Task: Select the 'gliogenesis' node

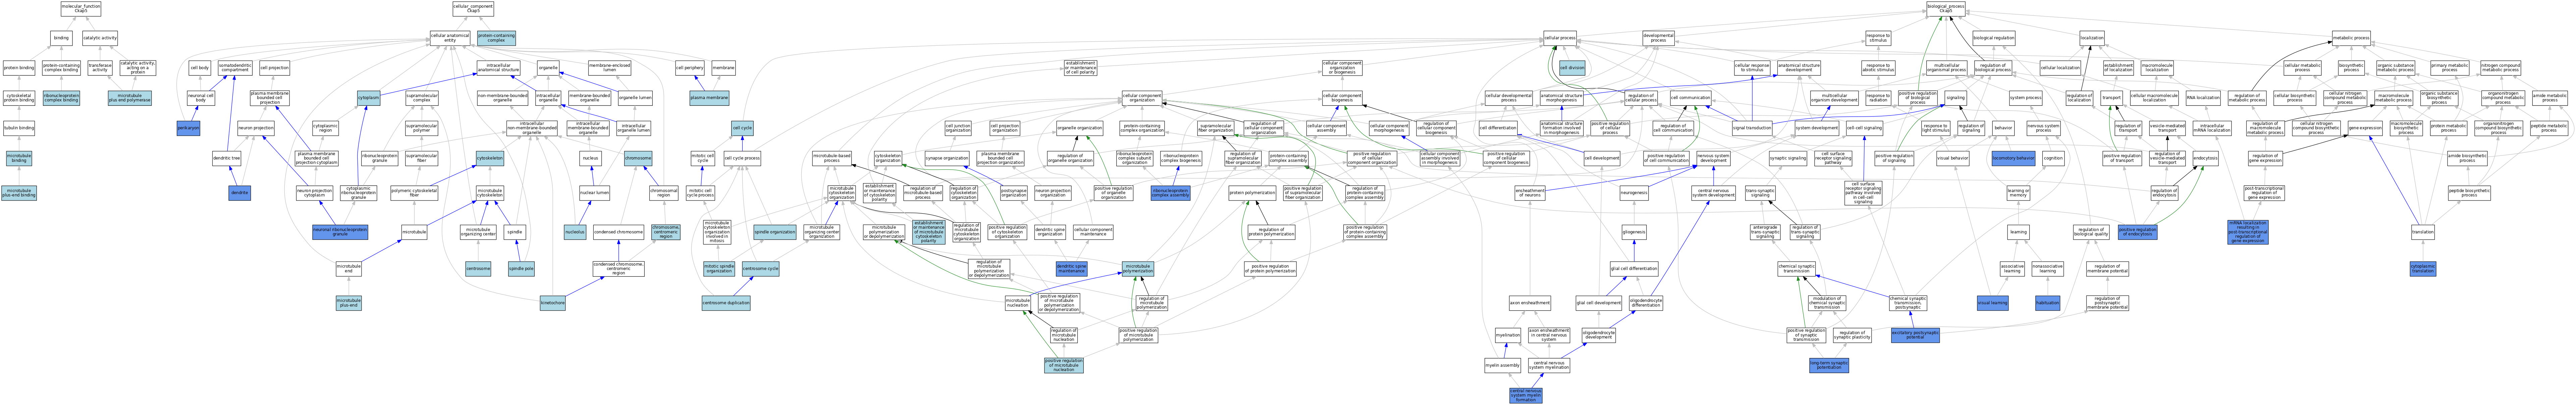Action: click(1634, 232)
